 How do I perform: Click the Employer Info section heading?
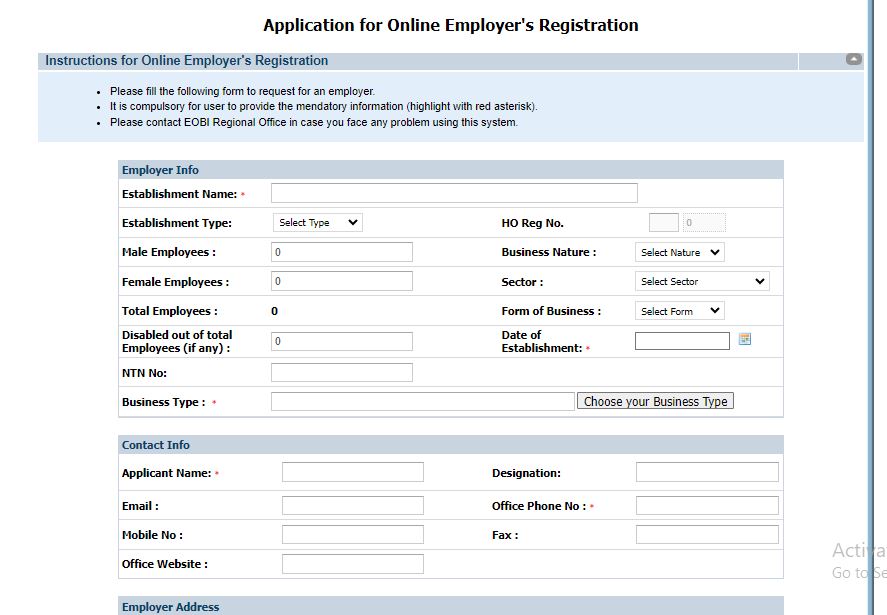click(x=160, y=170)
